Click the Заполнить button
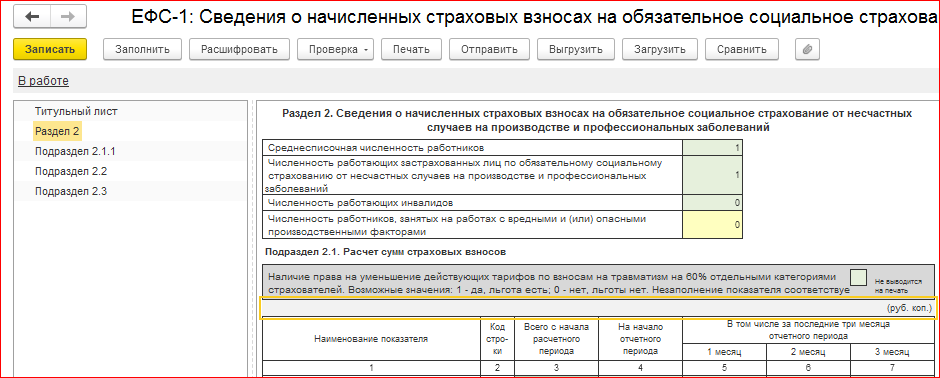This screenshot has height=378, width=940. point(143,49)
